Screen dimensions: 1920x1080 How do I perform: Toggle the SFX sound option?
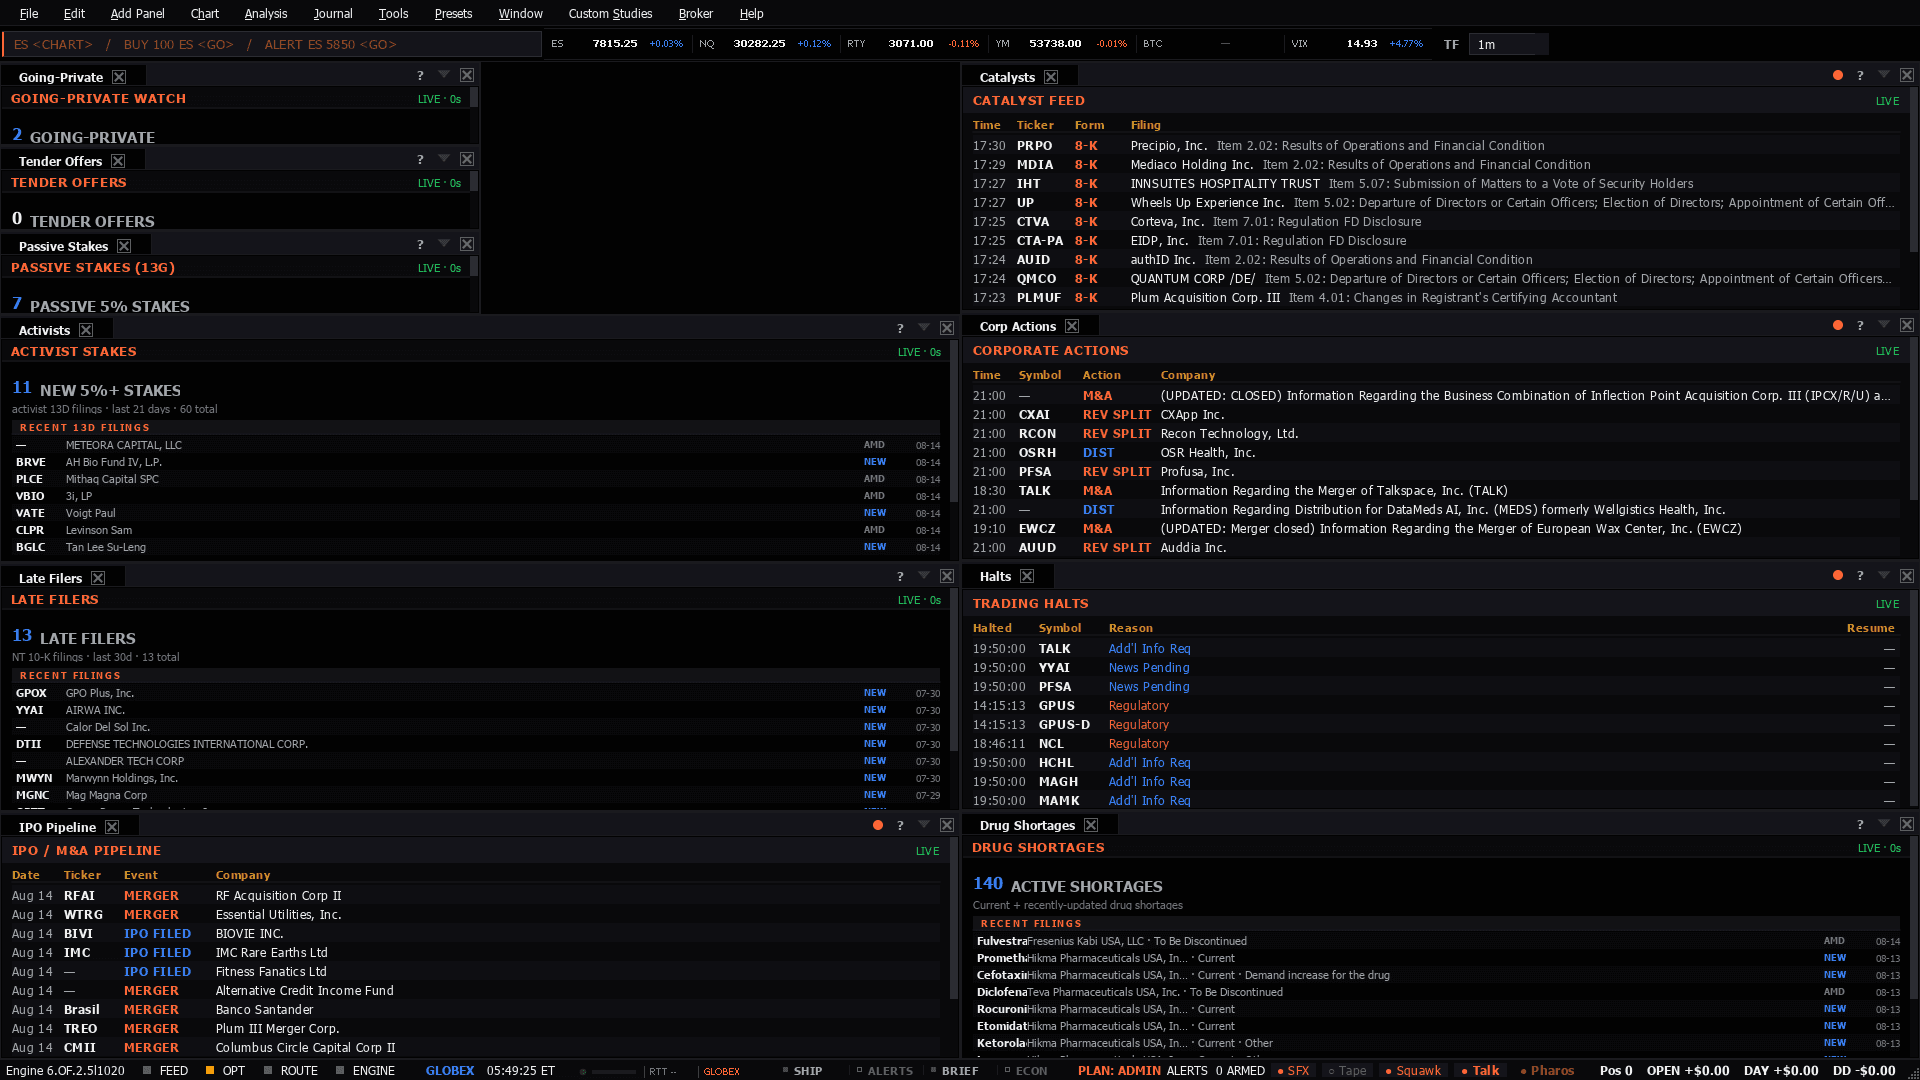click(x=1293, y=1070)
